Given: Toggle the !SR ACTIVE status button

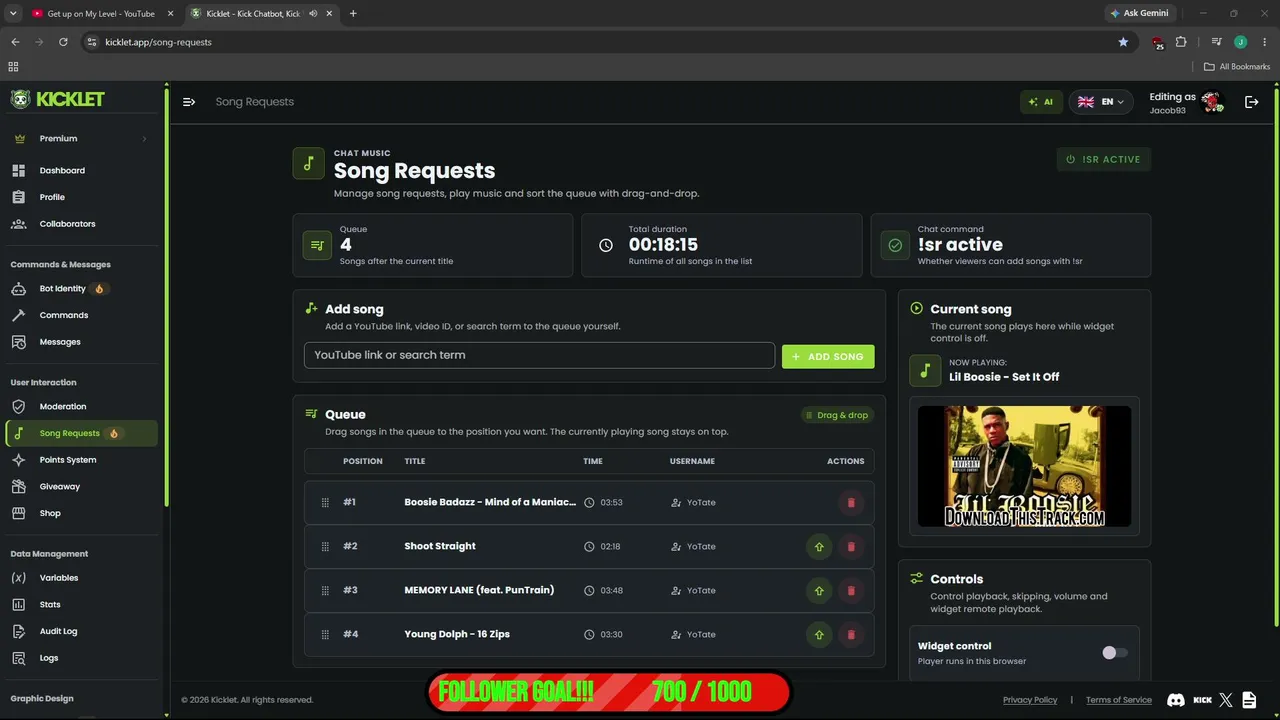Looking at the screenshot, I should pos(1104,159).
